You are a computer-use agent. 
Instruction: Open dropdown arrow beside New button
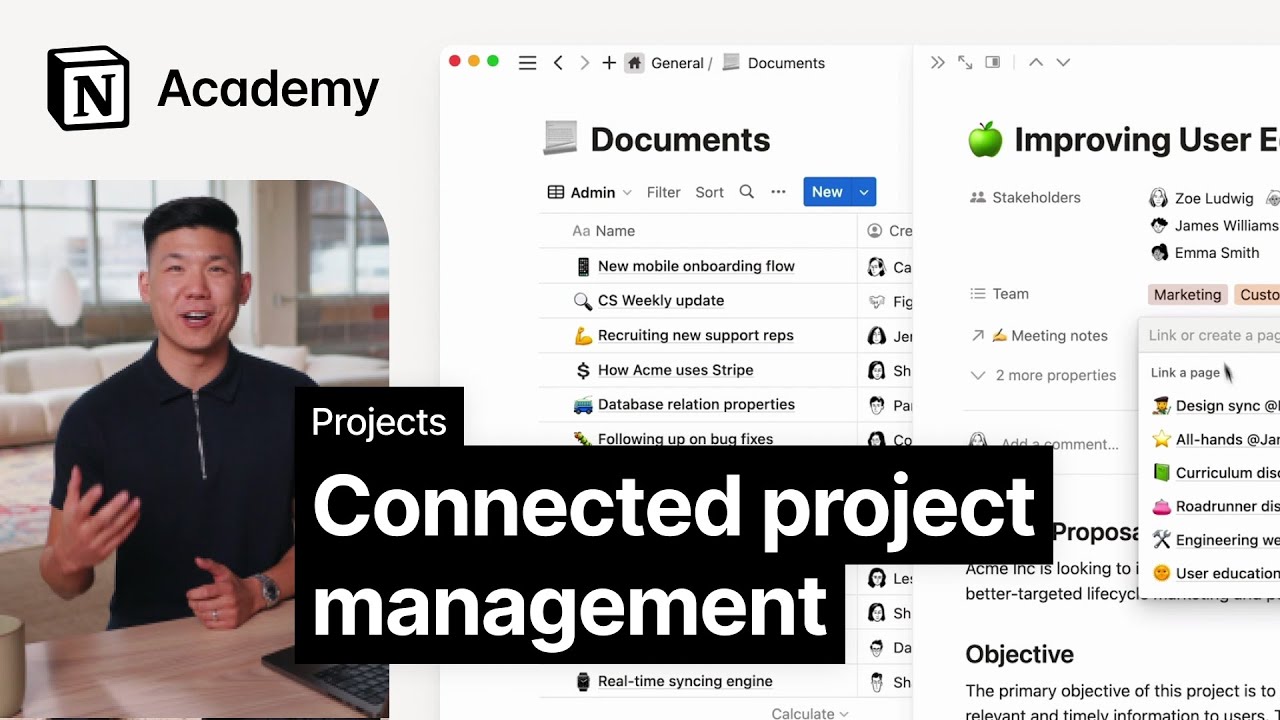[x=864, y=192]
